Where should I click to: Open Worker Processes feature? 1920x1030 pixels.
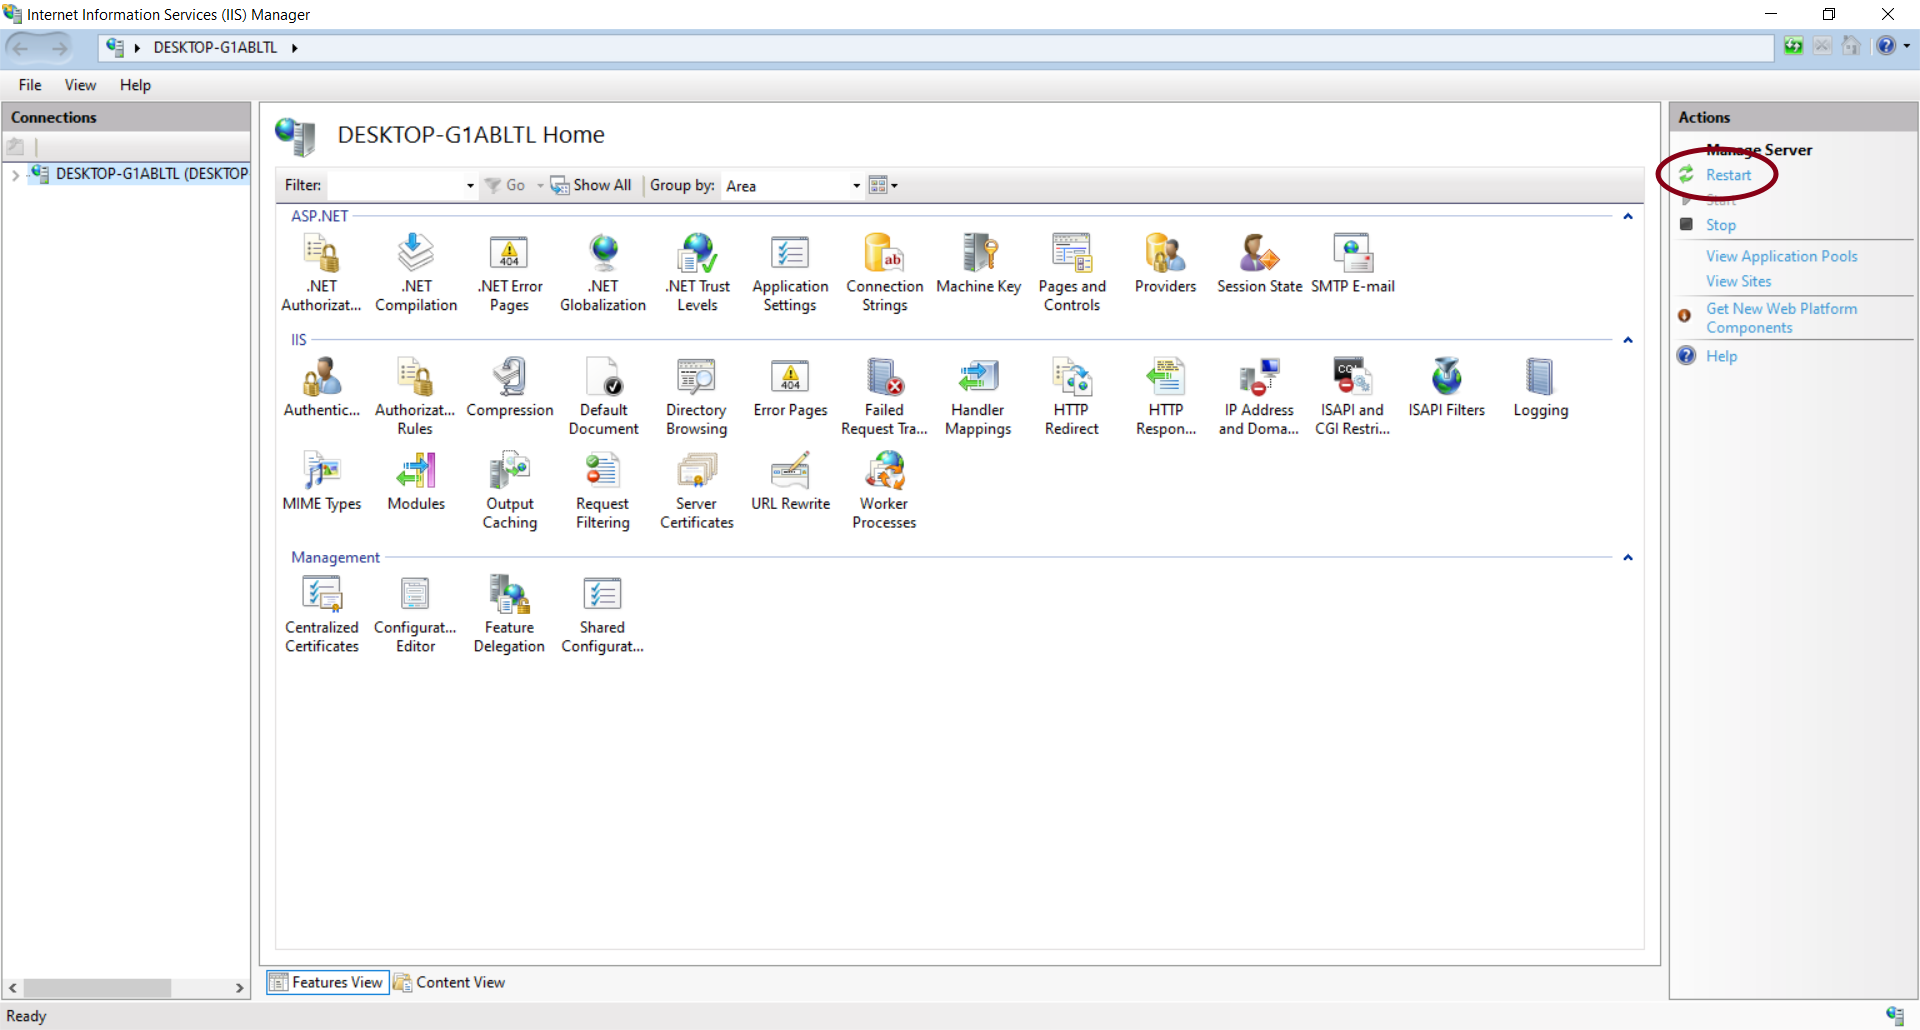coord(884,491)
